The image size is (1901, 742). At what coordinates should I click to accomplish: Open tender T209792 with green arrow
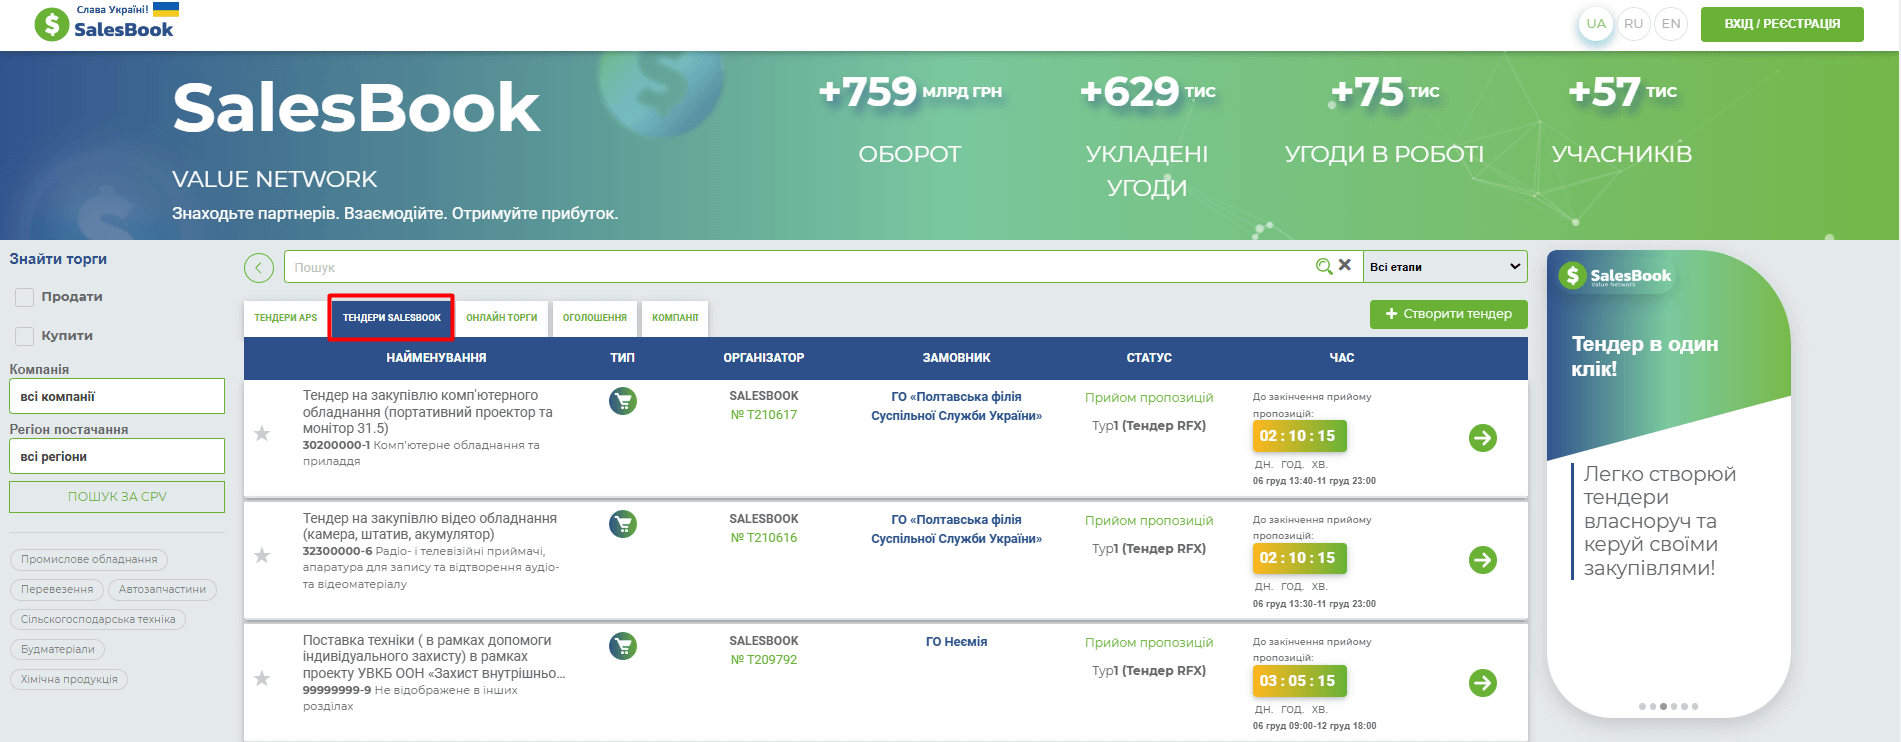click(1483, 683)
